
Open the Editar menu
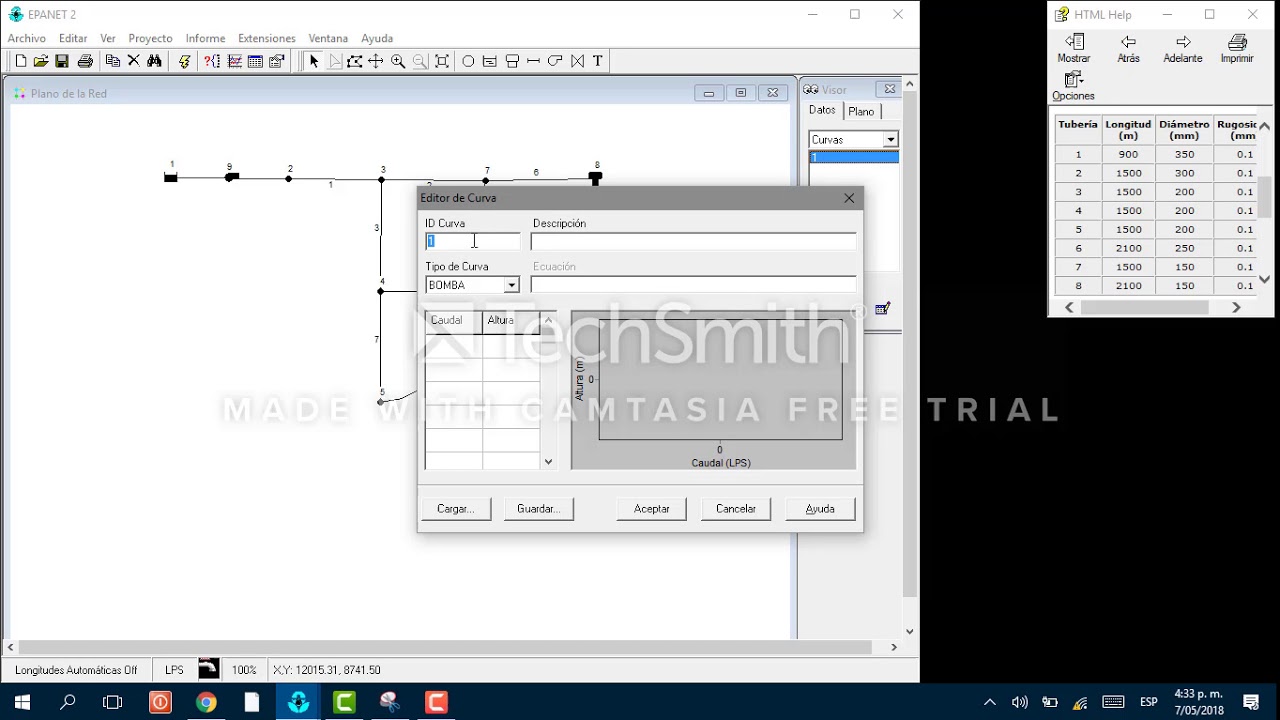click(x=73, y=38)
